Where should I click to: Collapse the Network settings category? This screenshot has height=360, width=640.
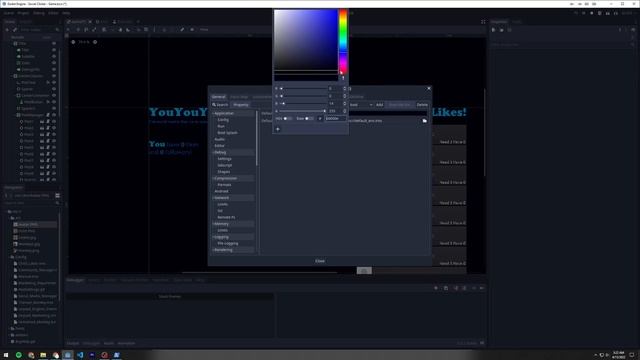click(213, 198)
